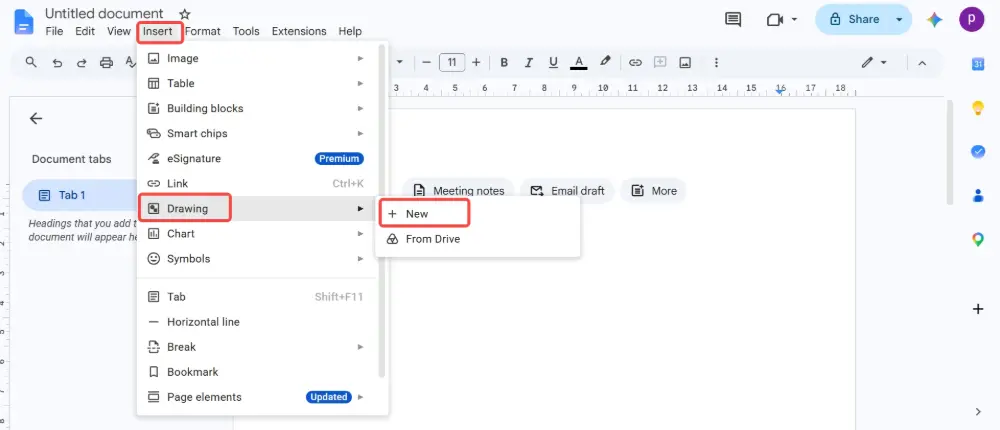Hide the side panel with the chevron

(x=978, y=411)
